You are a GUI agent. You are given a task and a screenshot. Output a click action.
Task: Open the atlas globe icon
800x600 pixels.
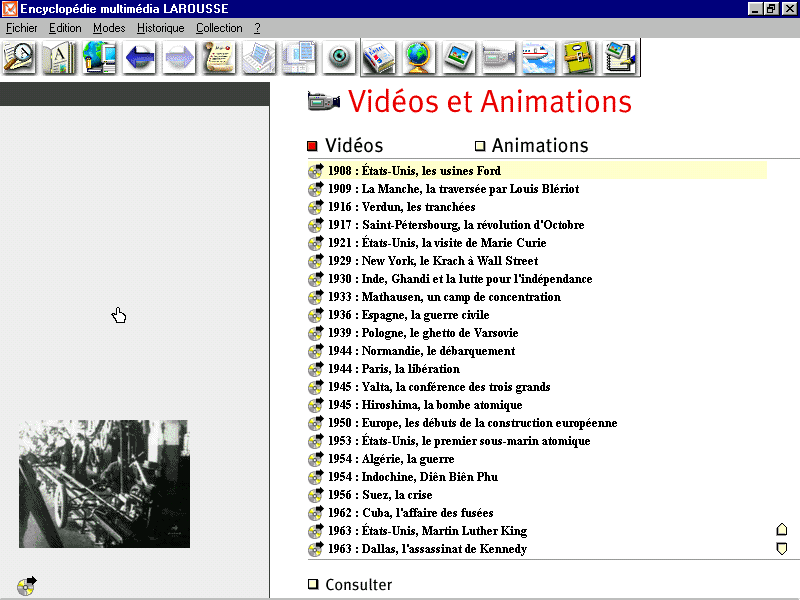(419, 57)
